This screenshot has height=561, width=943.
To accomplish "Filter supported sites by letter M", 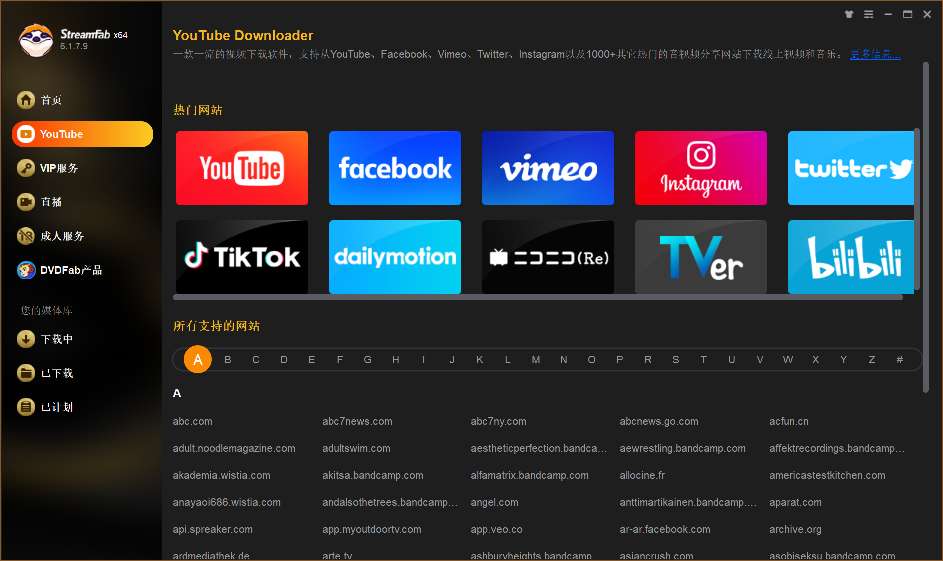I will coord(536,360).
